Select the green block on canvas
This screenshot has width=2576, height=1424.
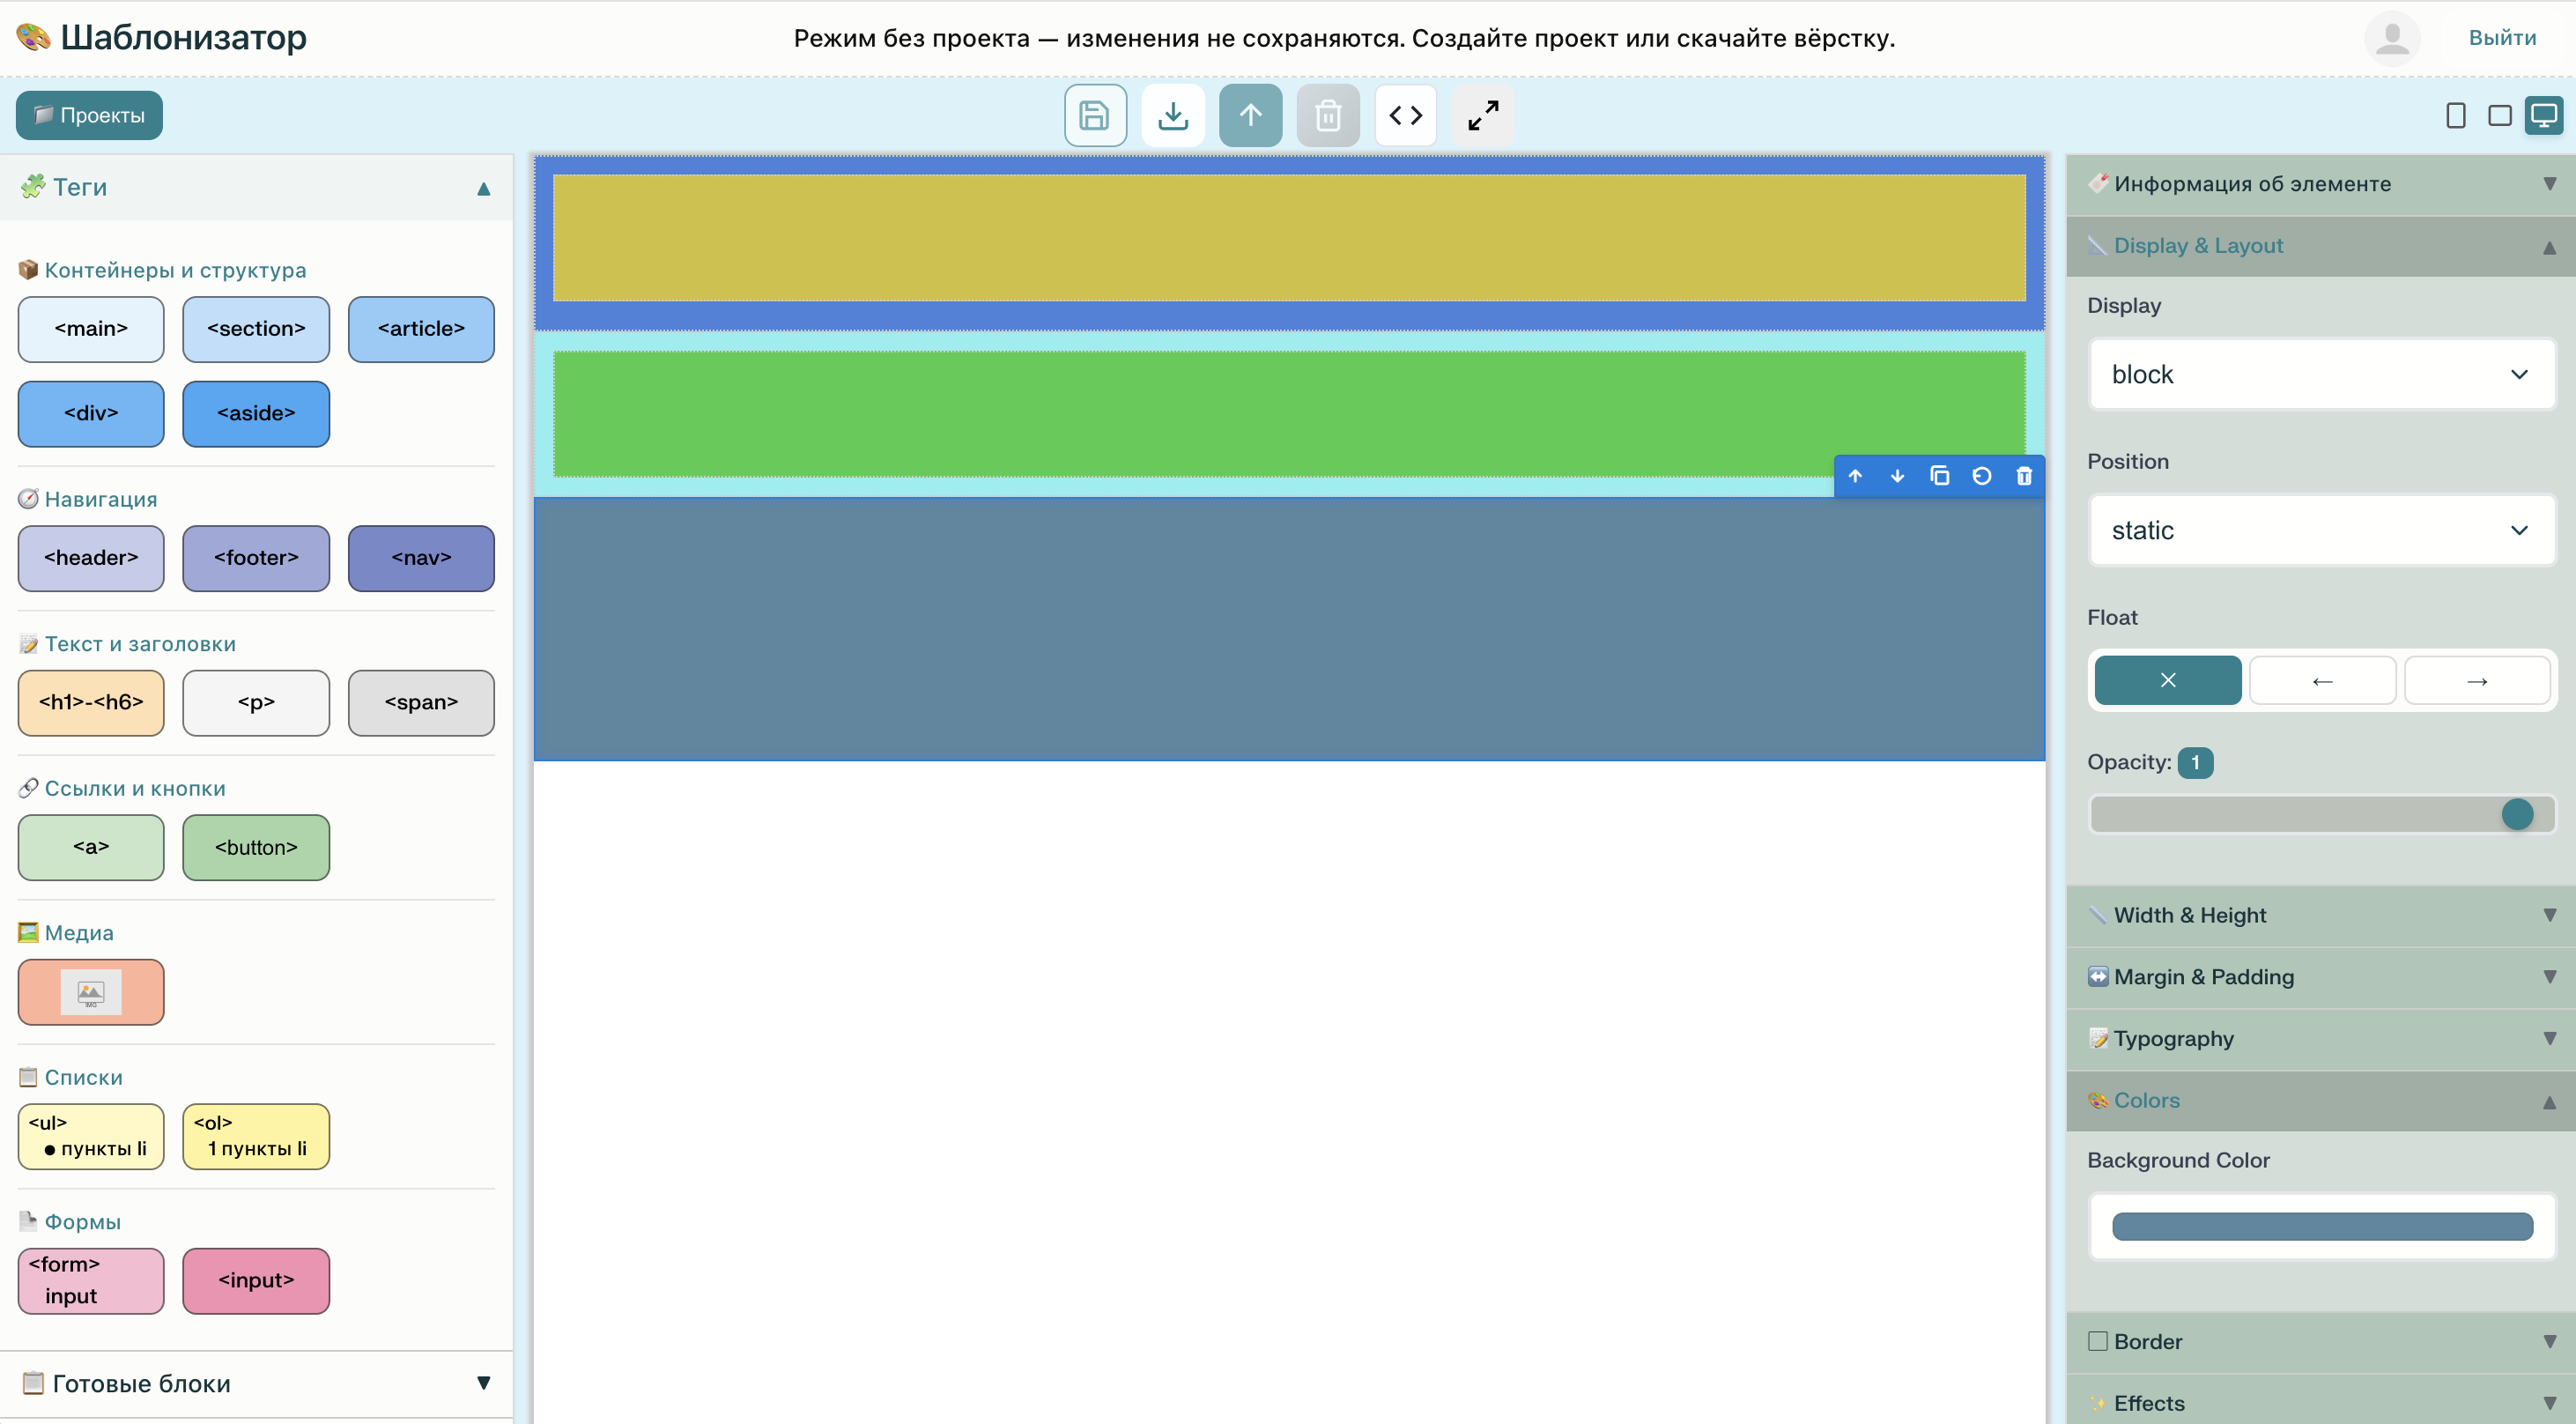(1289, 413)
